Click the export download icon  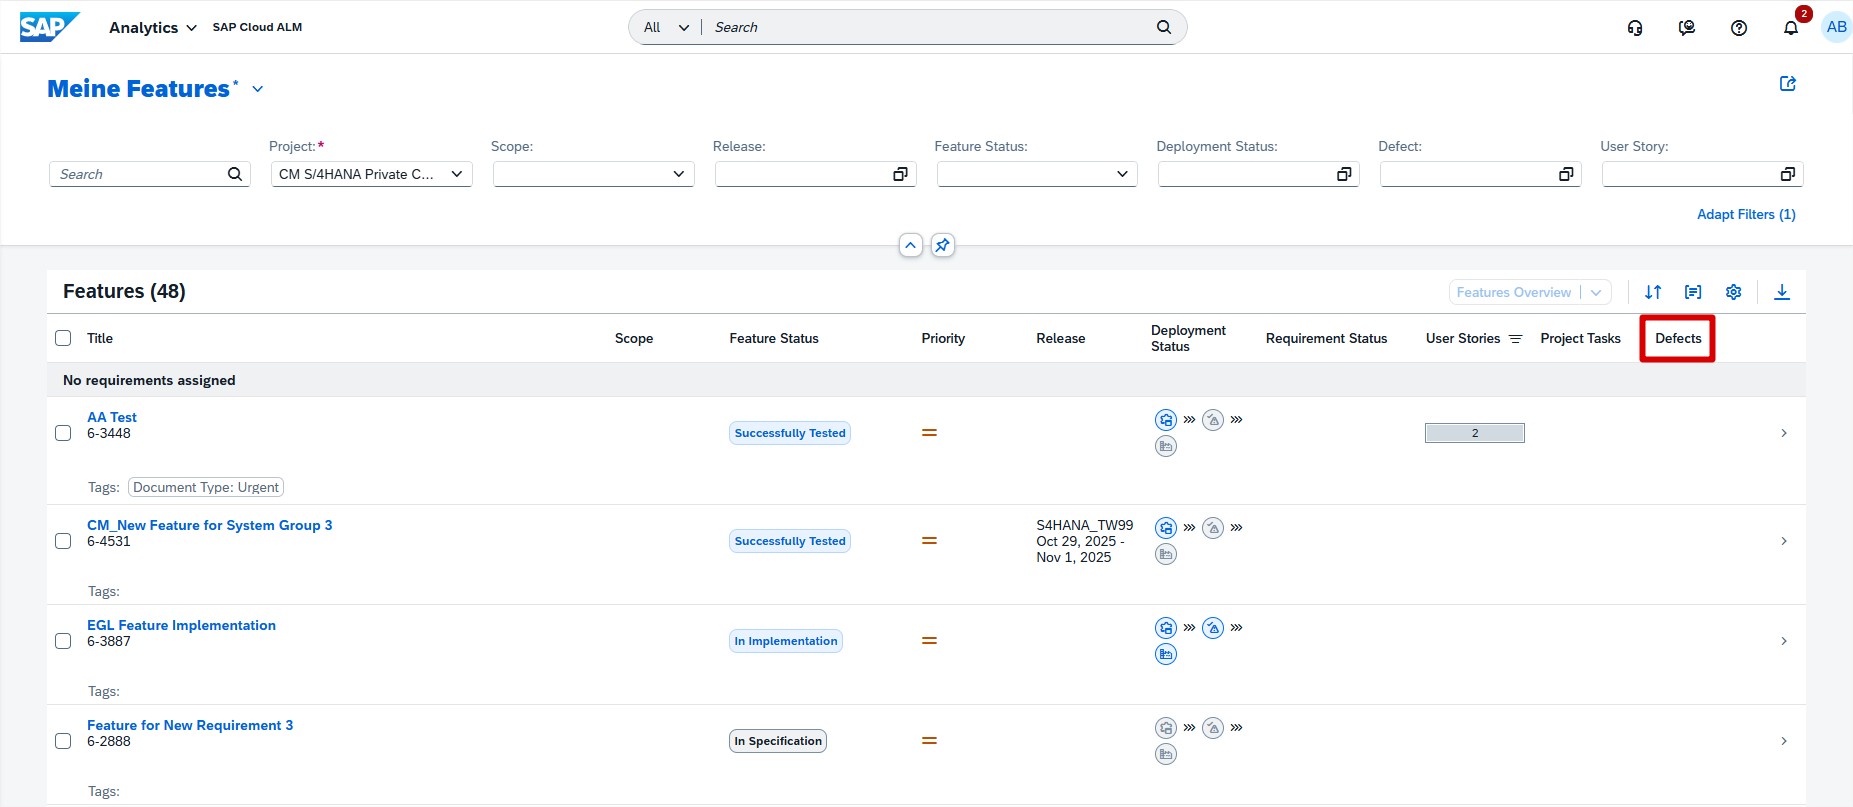1781,292
